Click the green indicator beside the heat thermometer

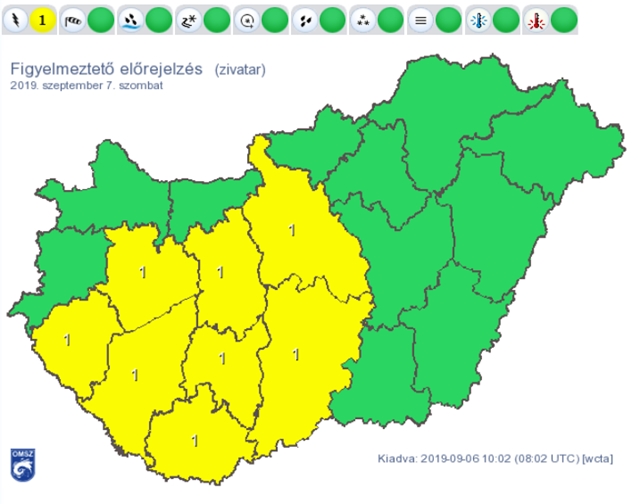click(x=564, y=20)
